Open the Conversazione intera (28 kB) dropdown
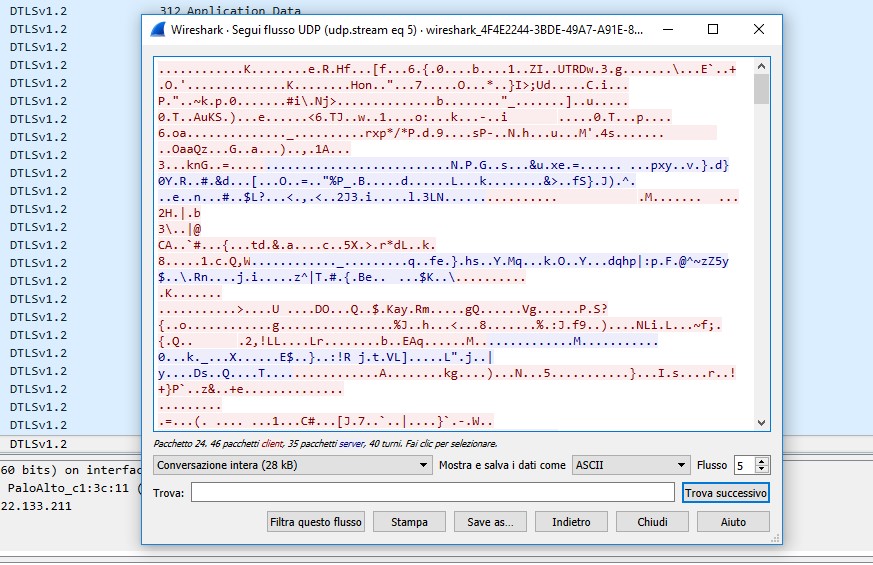The width and height of the screenshot is (873, 565). (x=293, y=465)
